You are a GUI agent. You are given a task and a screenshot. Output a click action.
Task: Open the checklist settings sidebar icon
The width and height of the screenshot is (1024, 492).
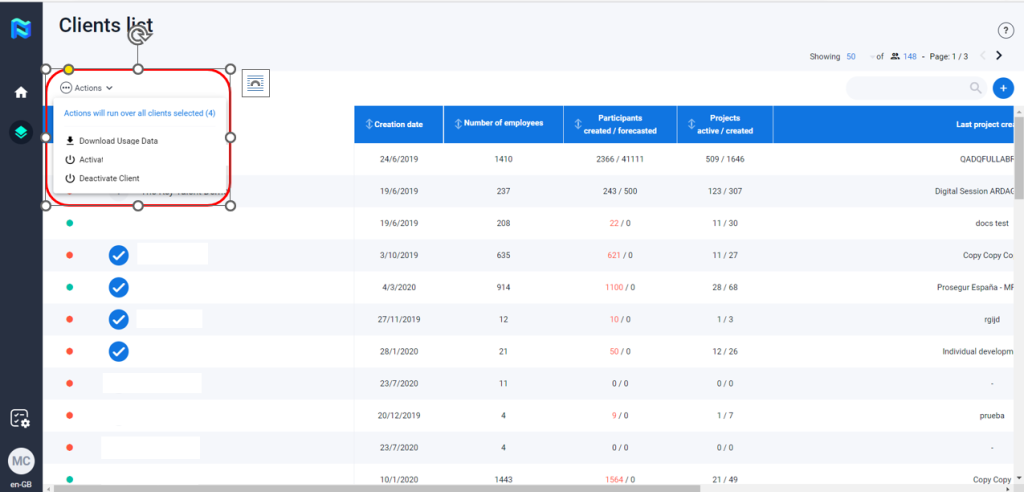21,418
